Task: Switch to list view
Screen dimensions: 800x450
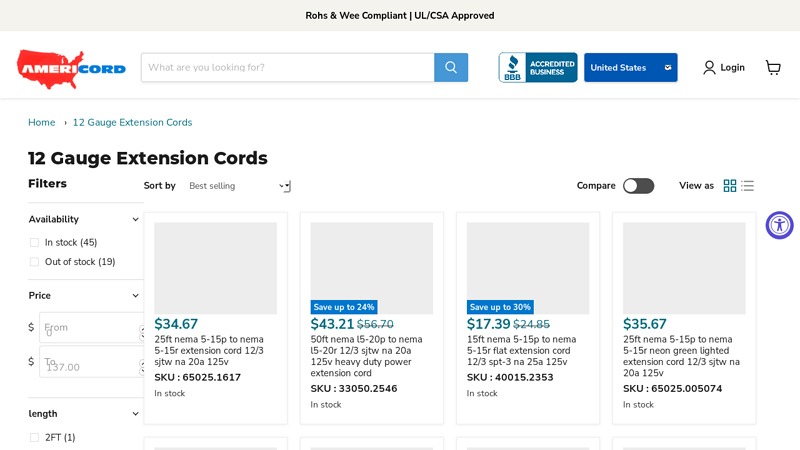Action: coord(748,186)
